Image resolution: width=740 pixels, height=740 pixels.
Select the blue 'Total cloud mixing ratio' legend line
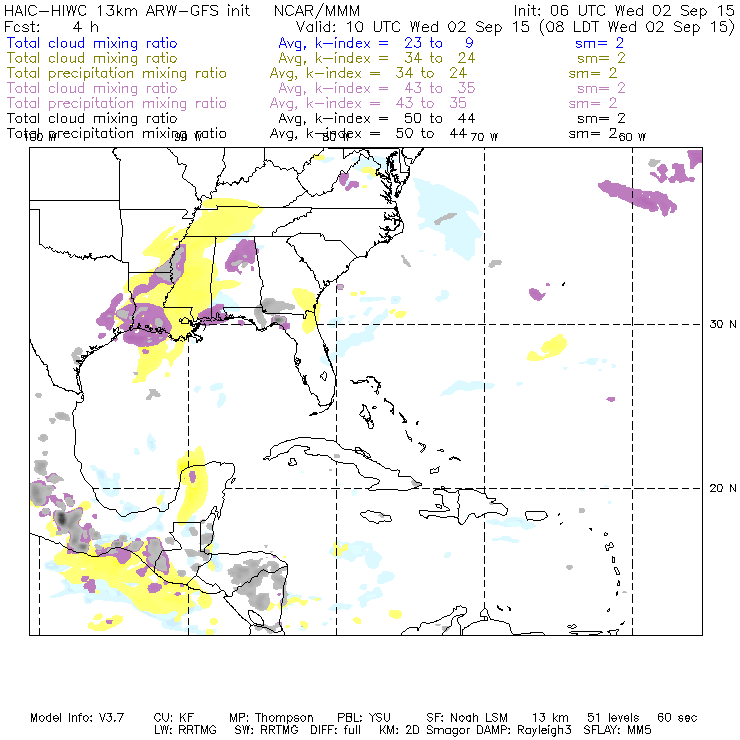coord(92,43)
